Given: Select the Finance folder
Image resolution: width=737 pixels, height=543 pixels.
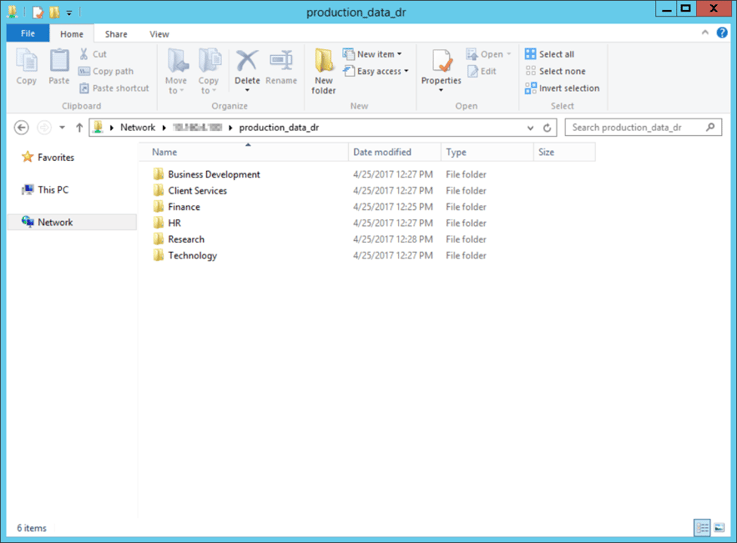Looking at the screenshot, I should point(184,207).
